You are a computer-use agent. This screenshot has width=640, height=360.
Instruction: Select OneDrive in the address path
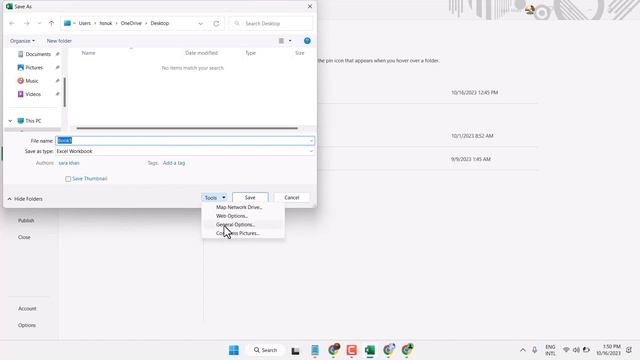(131, 23)
